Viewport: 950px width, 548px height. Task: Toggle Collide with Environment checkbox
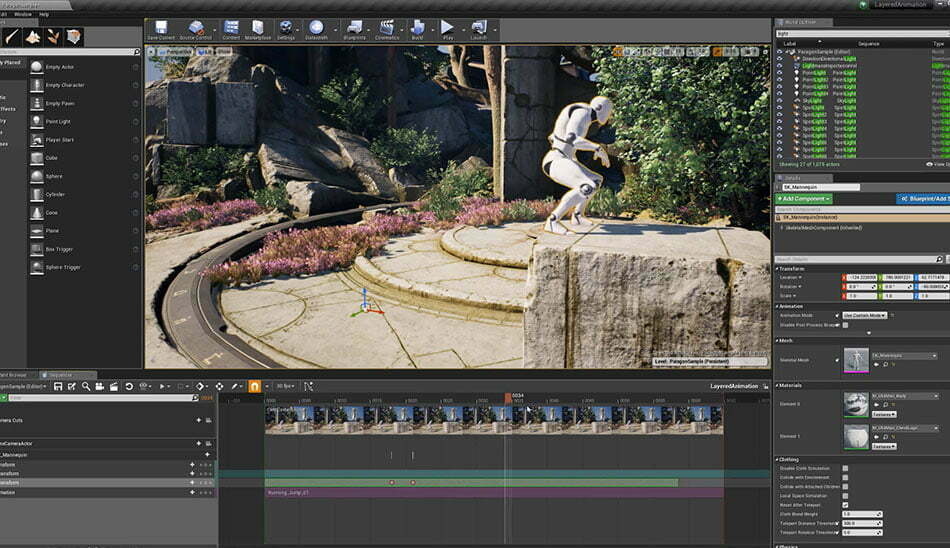[x=845, y=477]
